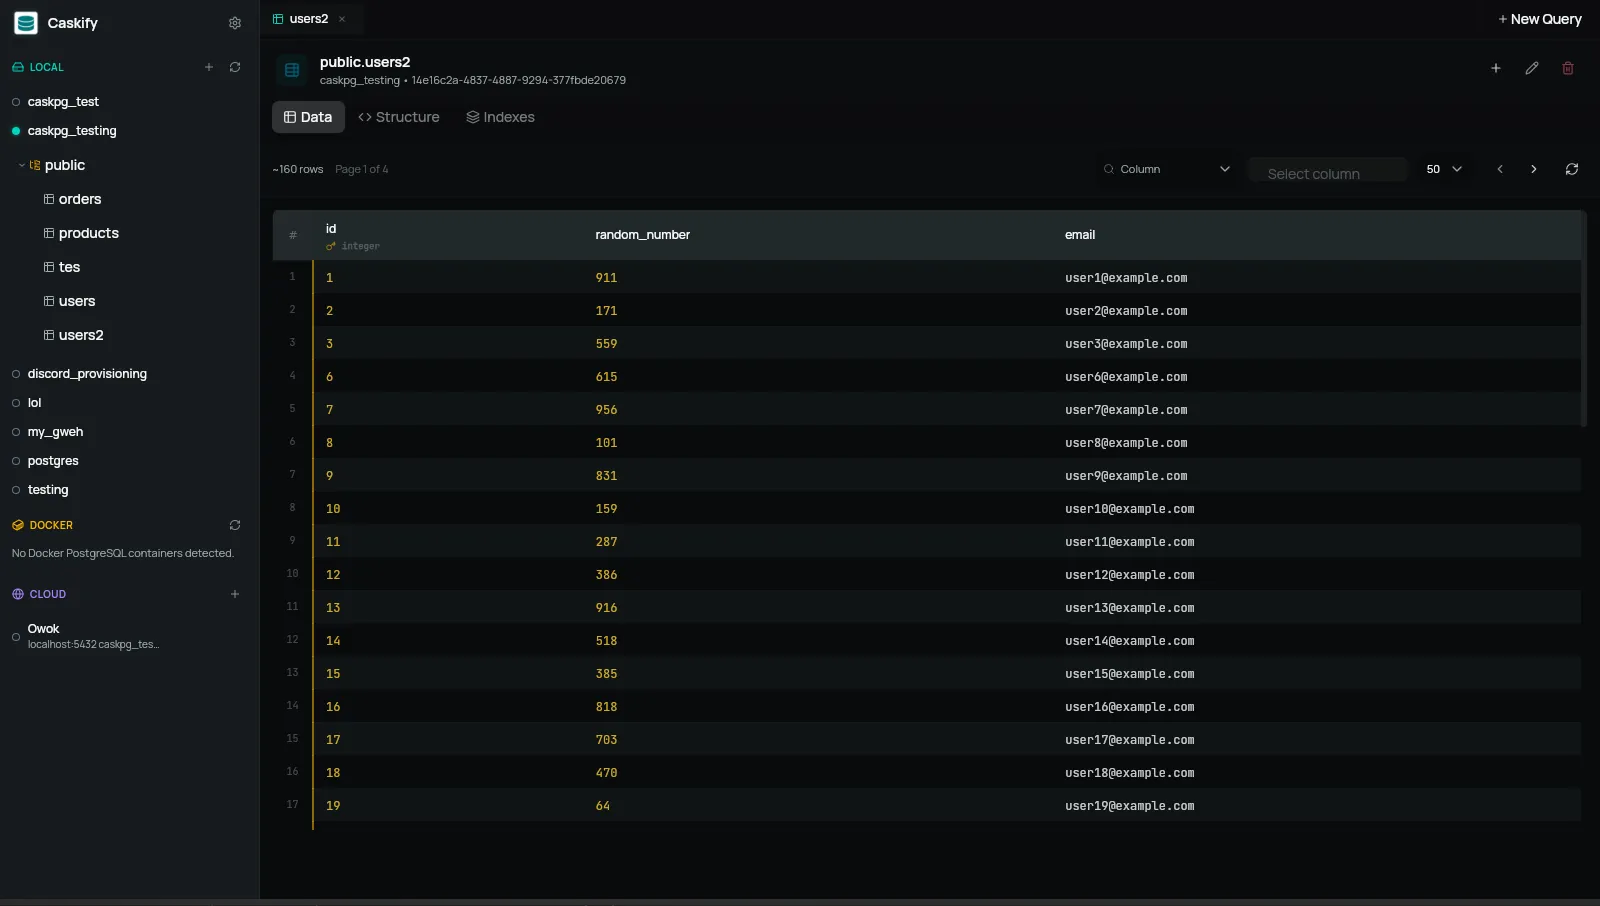Screen dimensions: 1600x906
Task: Expand the discord_provisioning database
Action: [87, 374]
